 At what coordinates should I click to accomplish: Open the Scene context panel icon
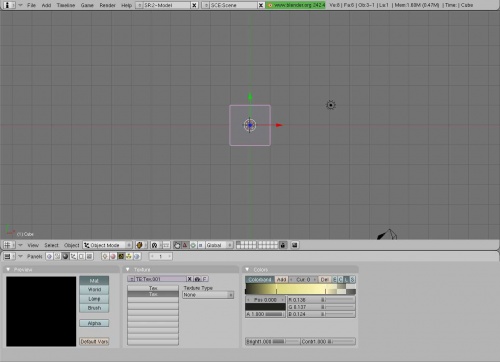pos(89,256)
